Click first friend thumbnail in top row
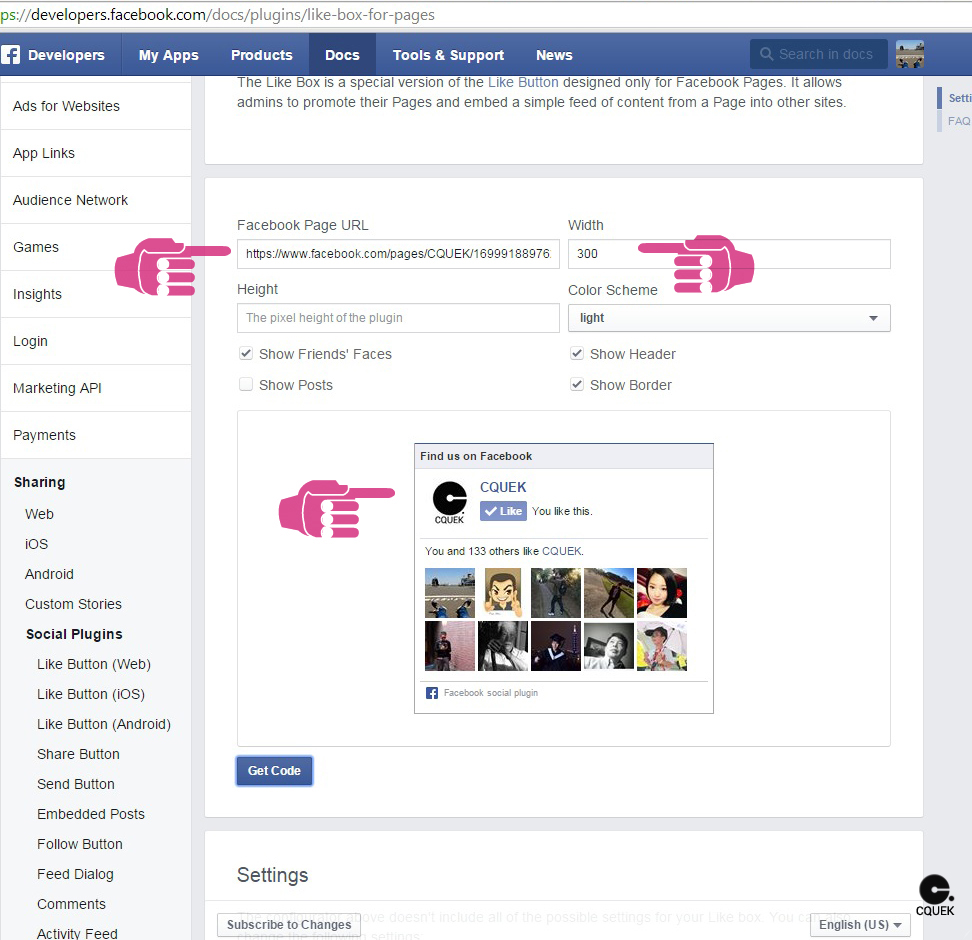 [x=449, y=593]
